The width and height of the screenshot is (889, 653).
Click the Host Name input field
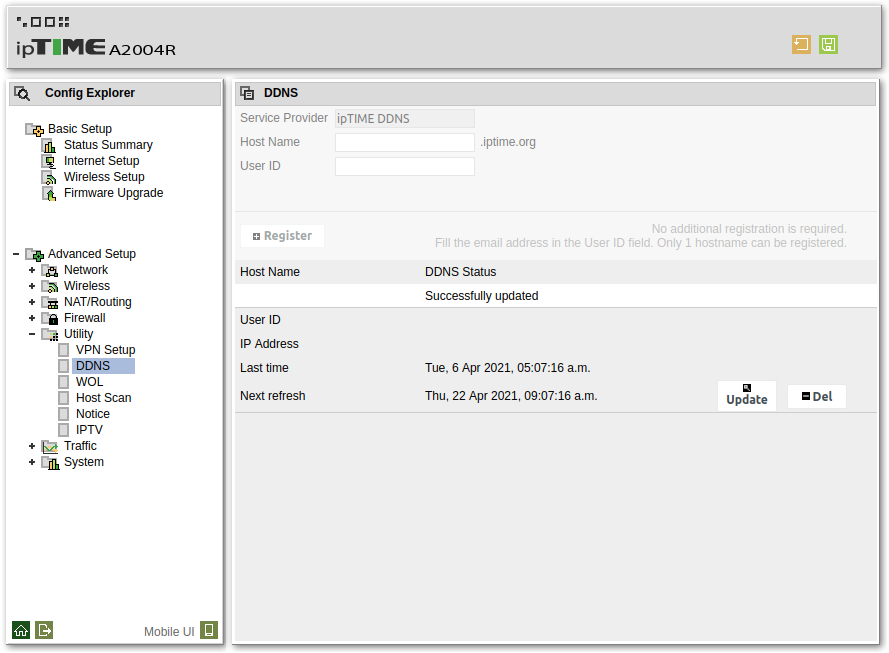pos(405,142)
